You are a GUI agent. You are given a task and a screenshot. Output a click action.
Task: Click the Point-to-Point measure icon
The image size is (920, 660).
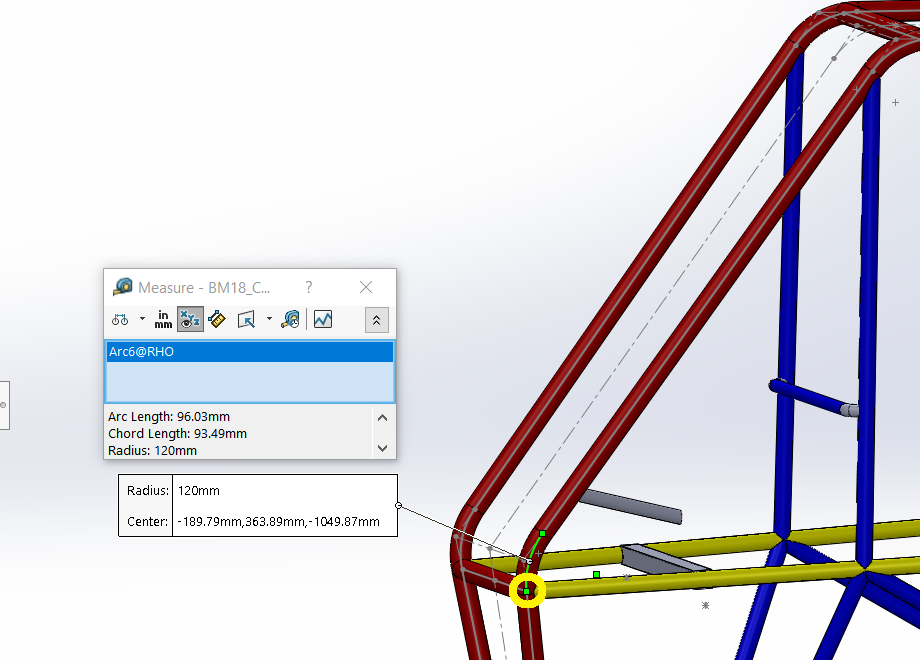tap(217, 320)
